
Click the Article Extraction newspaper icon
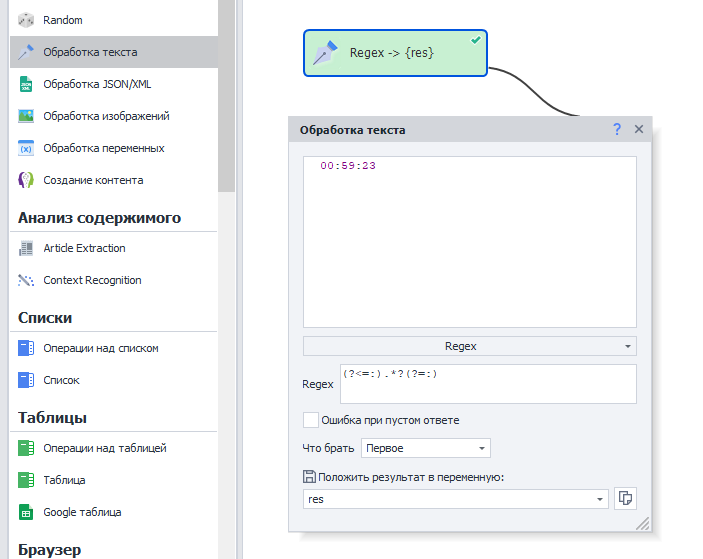(x=26, y=248)
